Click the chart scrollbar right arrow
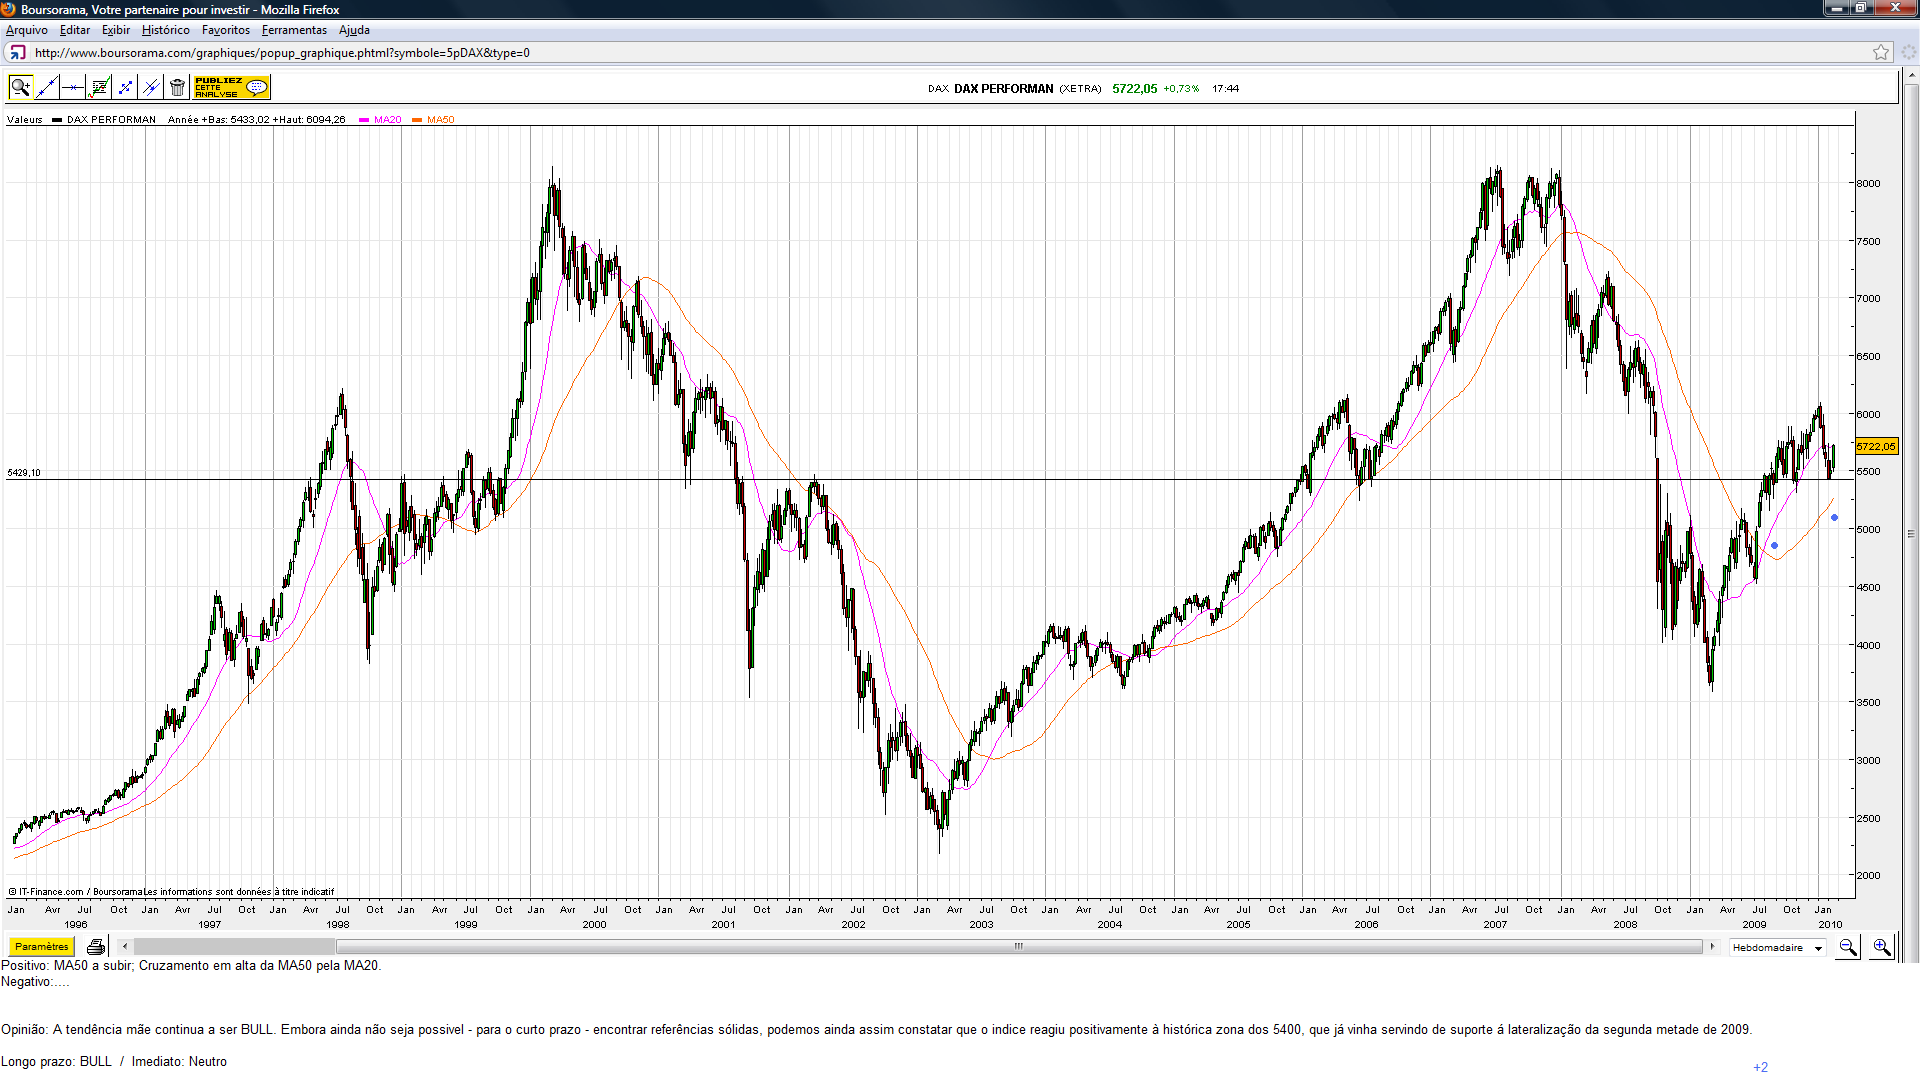This screenshot has height=1080, width=1920. tap(1712, 946)
